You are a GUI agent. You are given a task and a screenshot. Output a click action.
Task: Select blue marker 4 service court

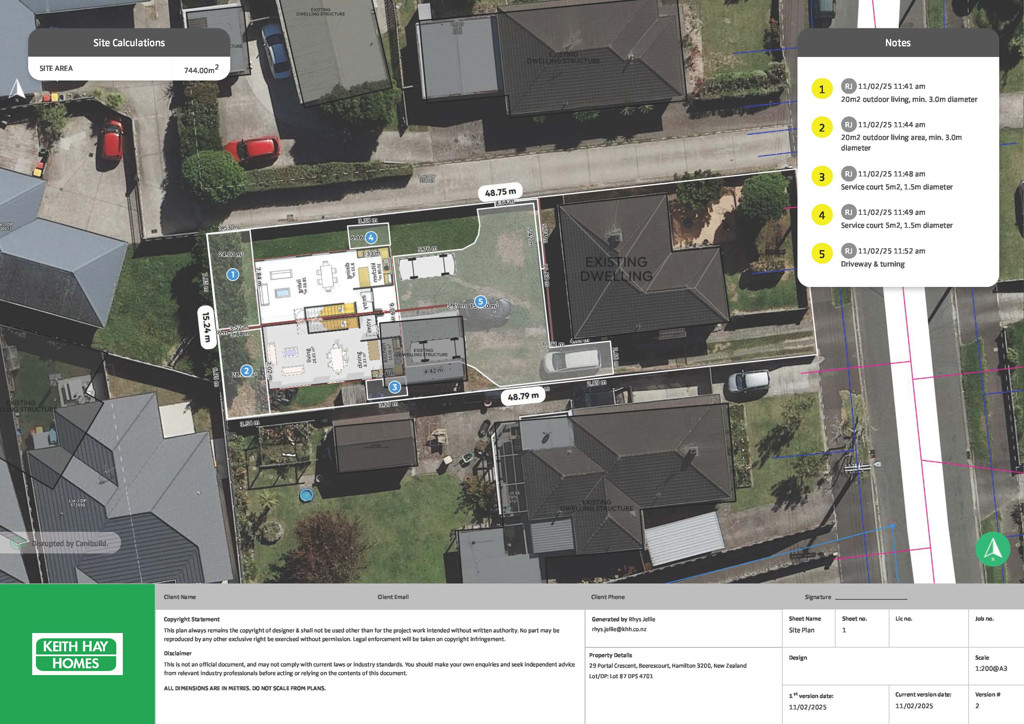[371, 238]
